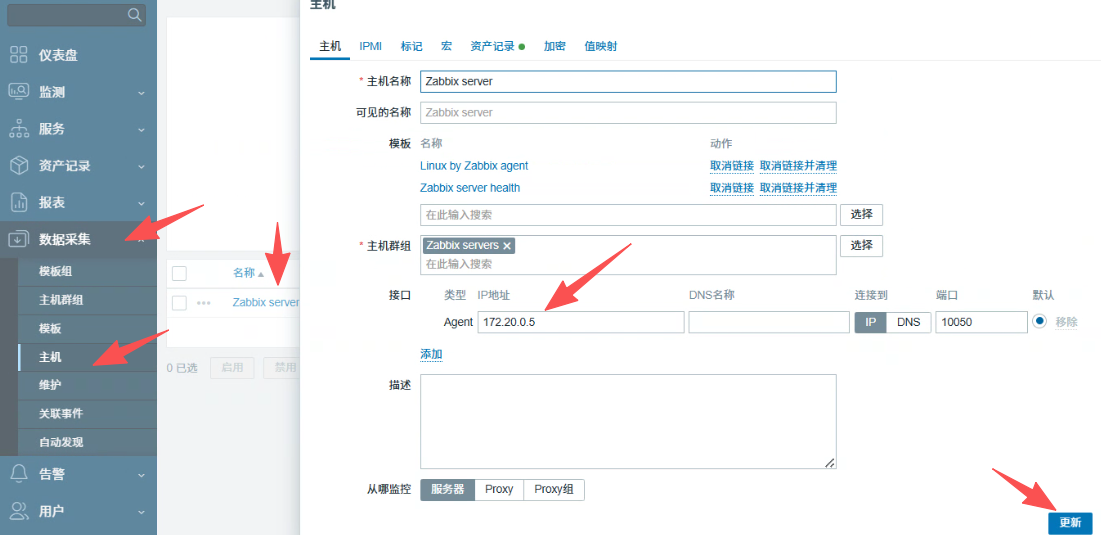Click the Agent IP地址 field

(581, 322)
